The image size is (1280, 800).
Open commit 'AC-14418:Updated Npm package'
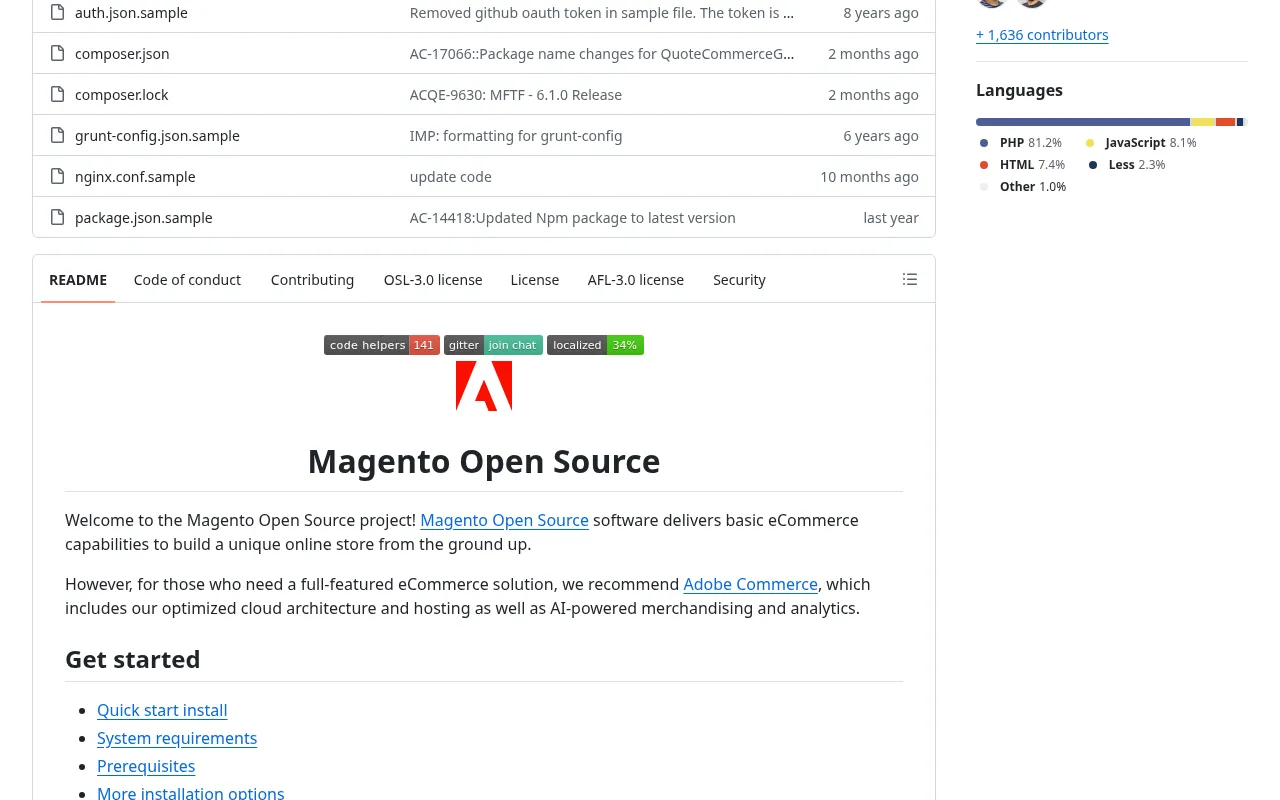[x=573, y=218]
